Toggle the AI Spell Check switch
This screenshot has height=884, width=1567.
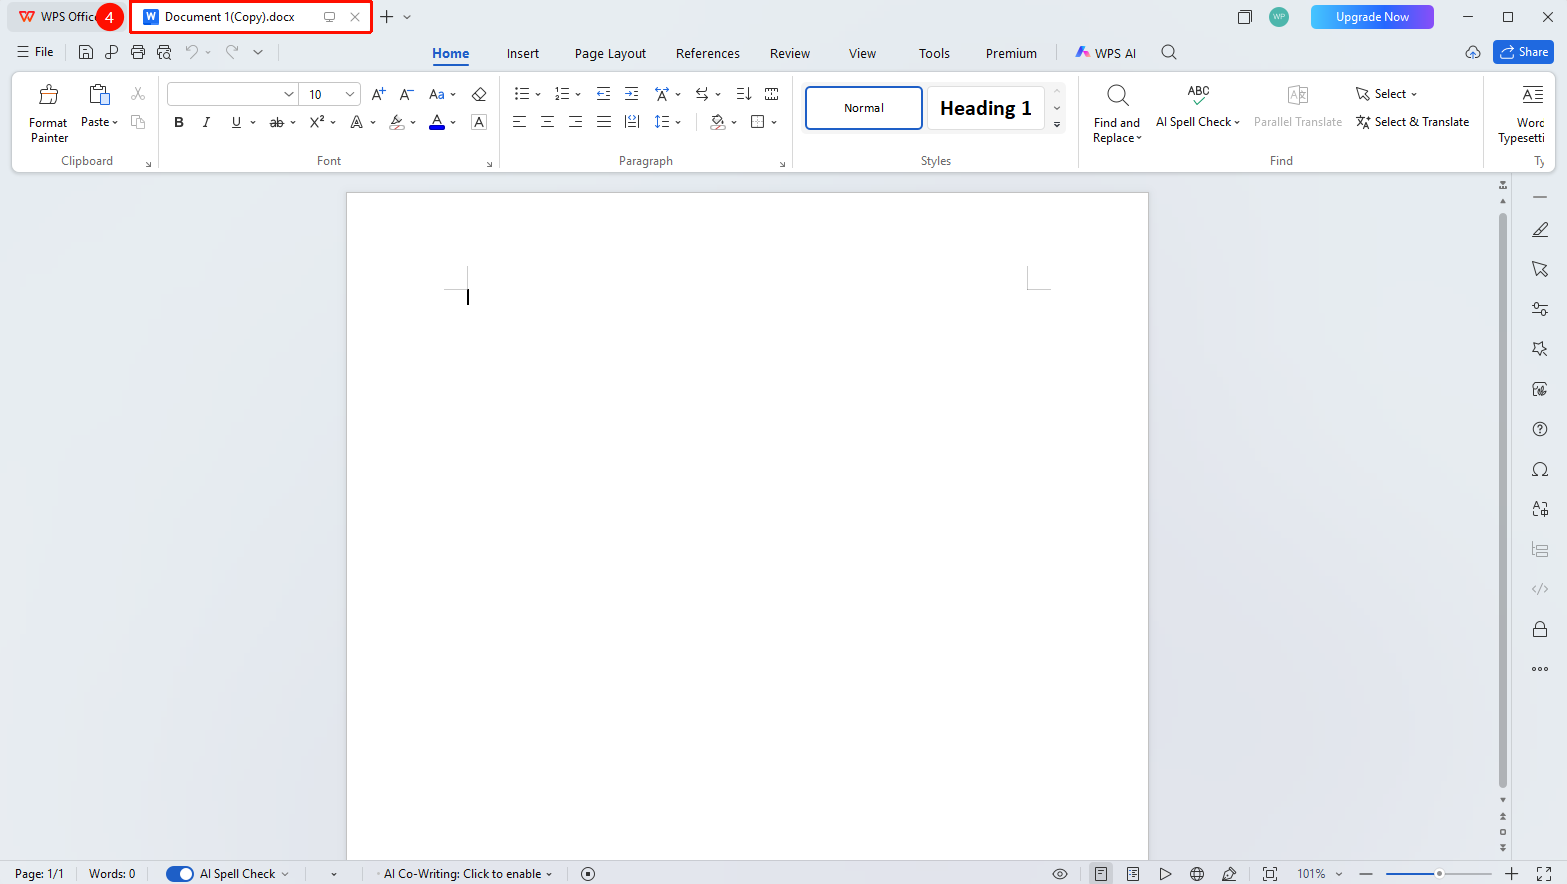pyautogui.click(x=180, y=874)
